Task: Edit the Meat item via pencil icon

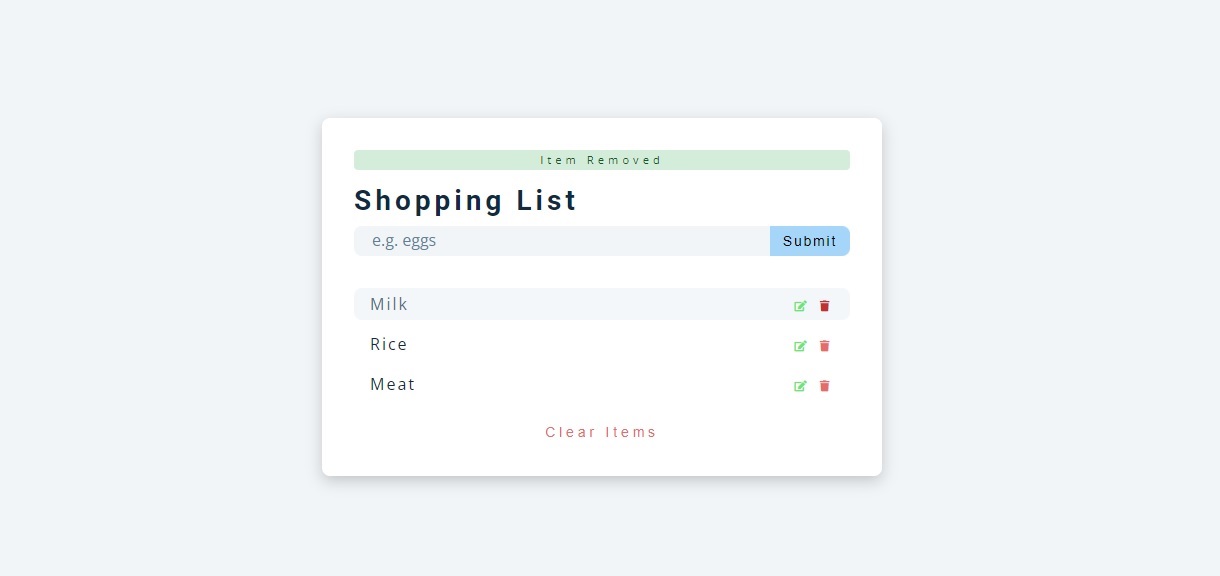Action: click(800, 386)
